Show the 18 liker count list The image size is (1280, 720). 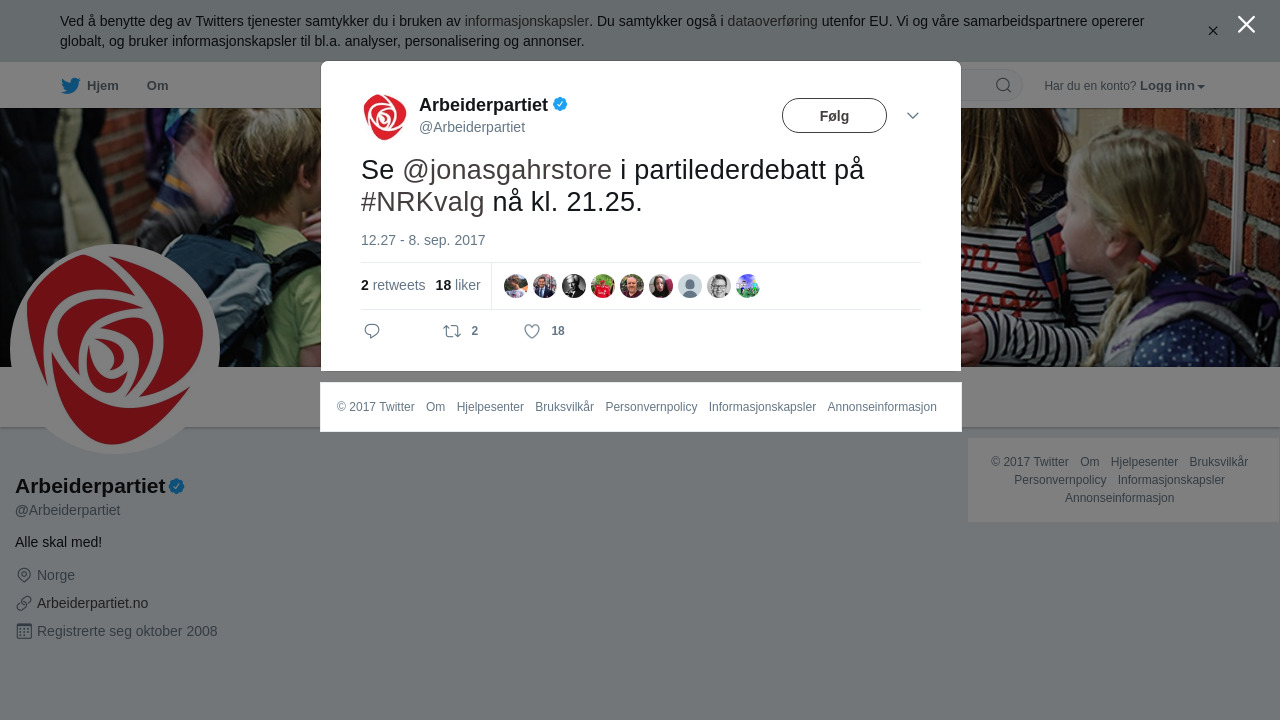click(x=458, y=285)
